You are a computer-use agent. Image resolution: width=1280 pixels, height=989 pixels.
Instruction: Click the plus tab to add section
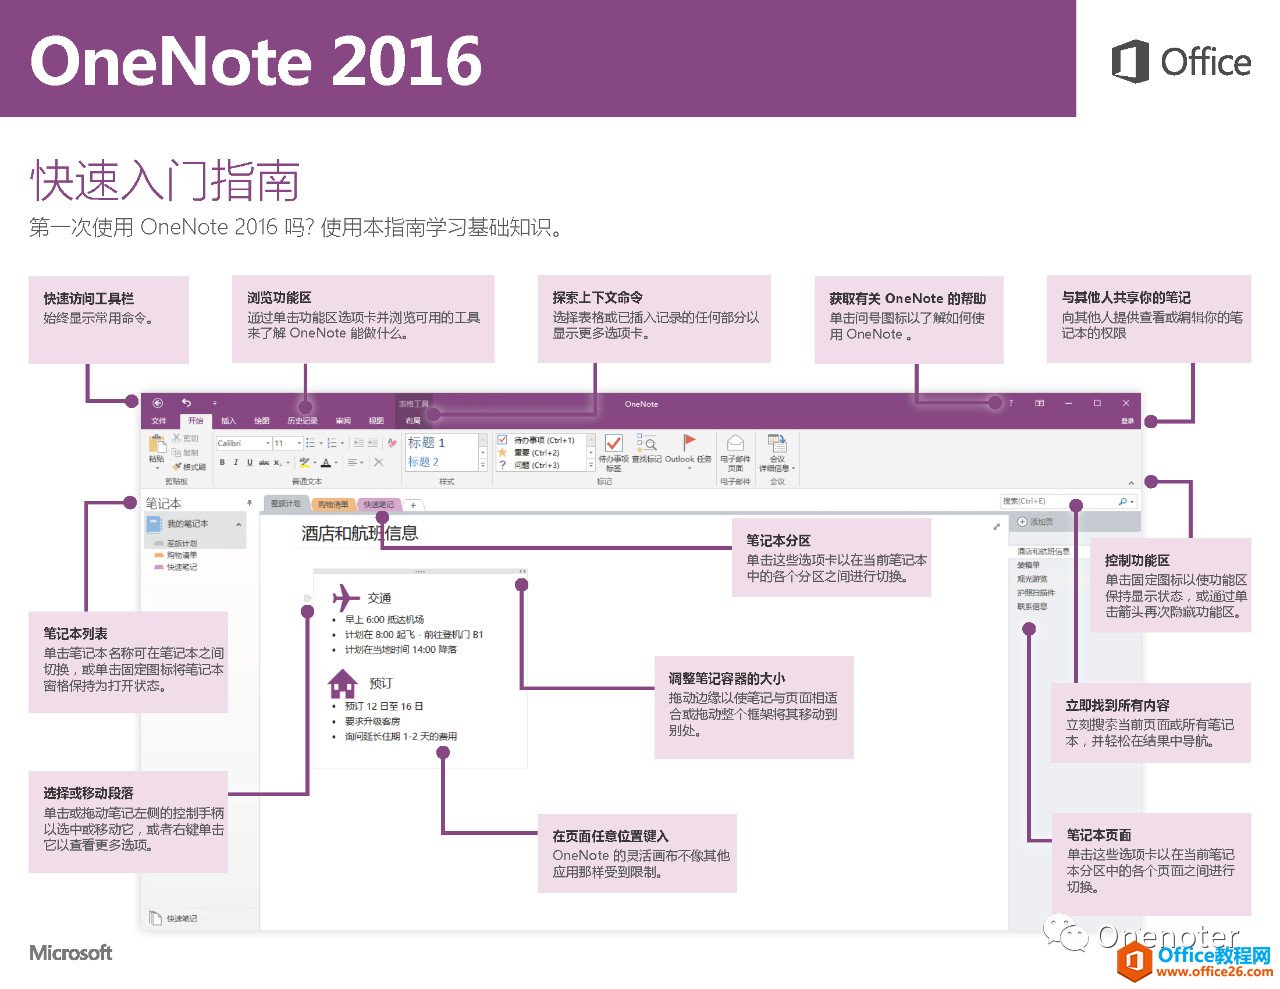(413, 505)
